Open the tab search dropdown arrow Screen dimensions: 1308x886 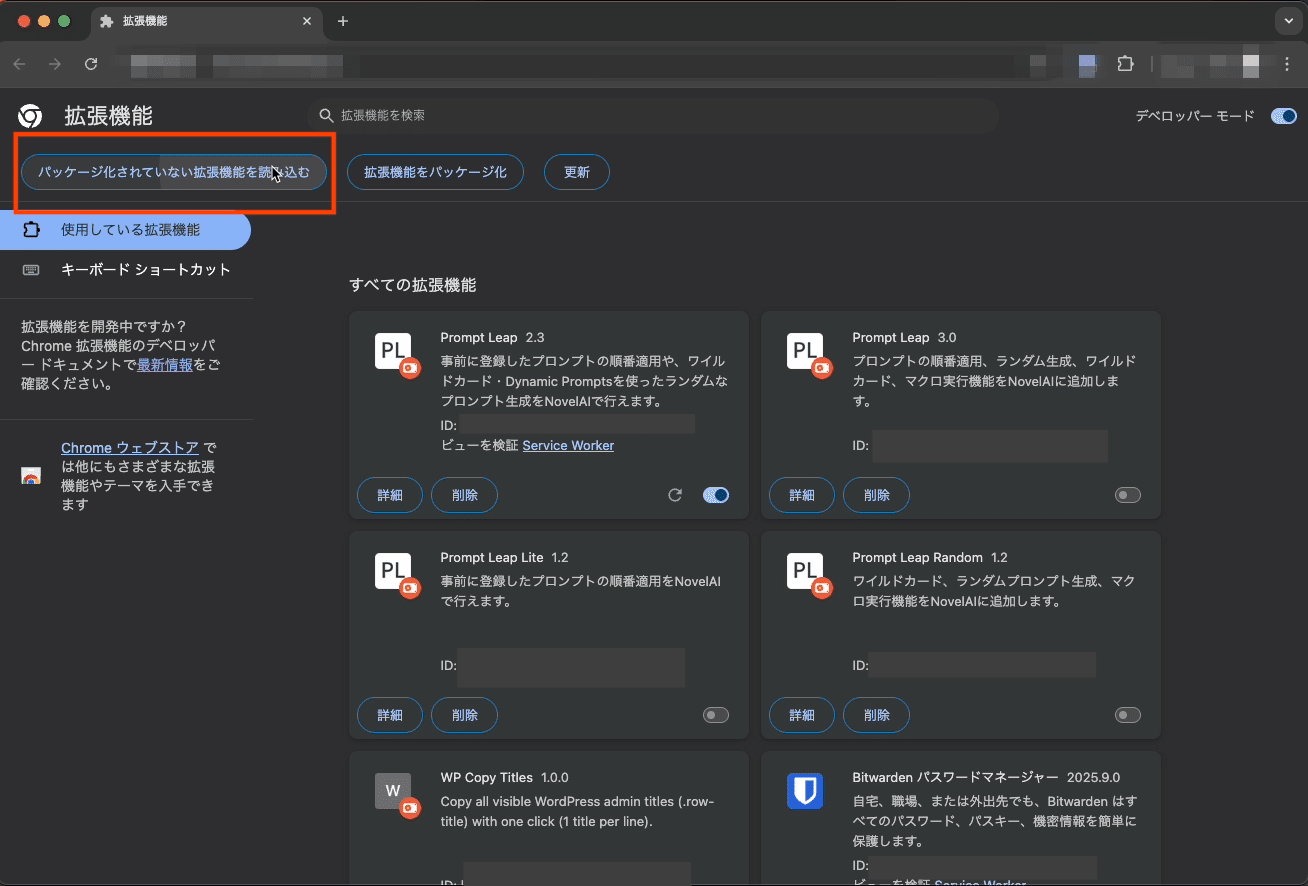[1287, 21]
